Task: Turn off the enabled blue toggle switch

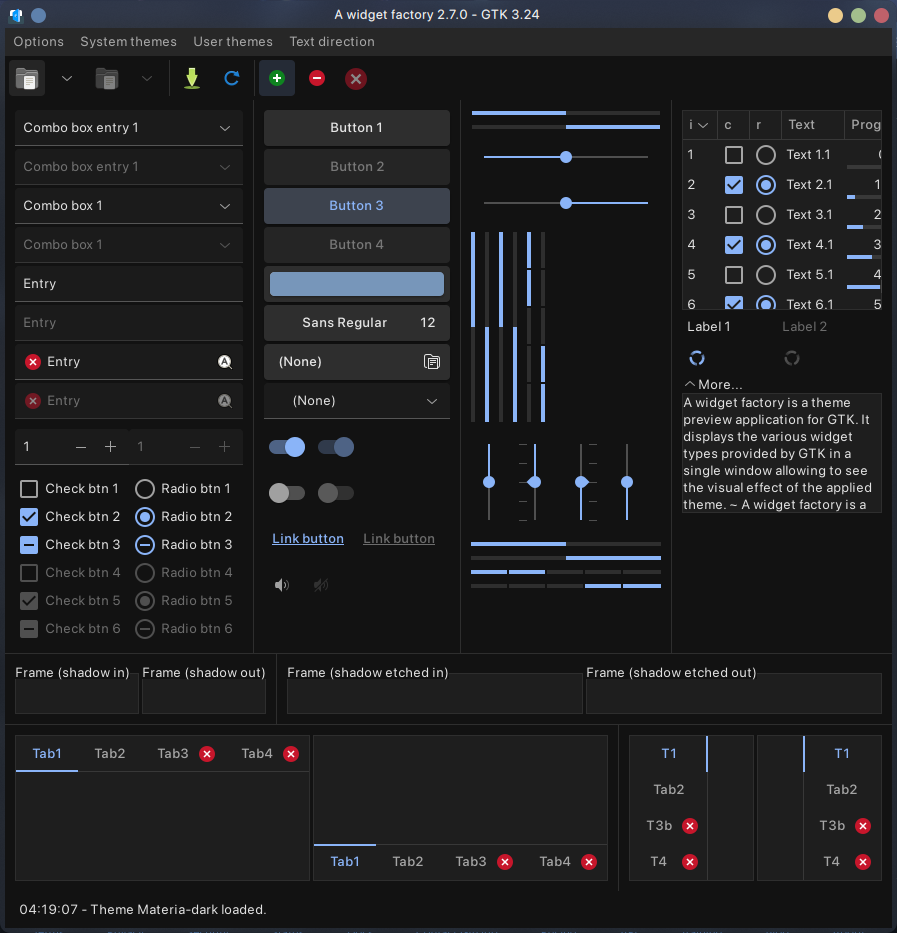Action: point(287,447)
